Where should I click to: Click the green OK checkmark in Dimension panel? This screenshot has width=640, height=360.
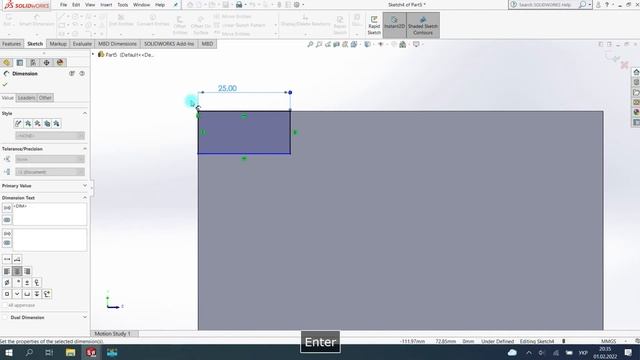[x=5, y=84]
